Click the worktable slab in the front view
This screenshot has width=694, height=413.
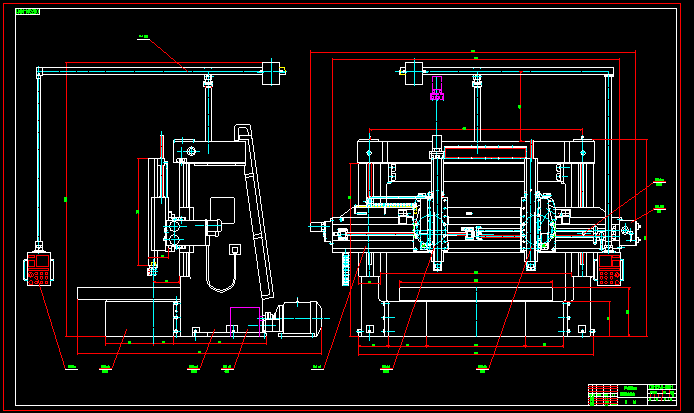476,293
